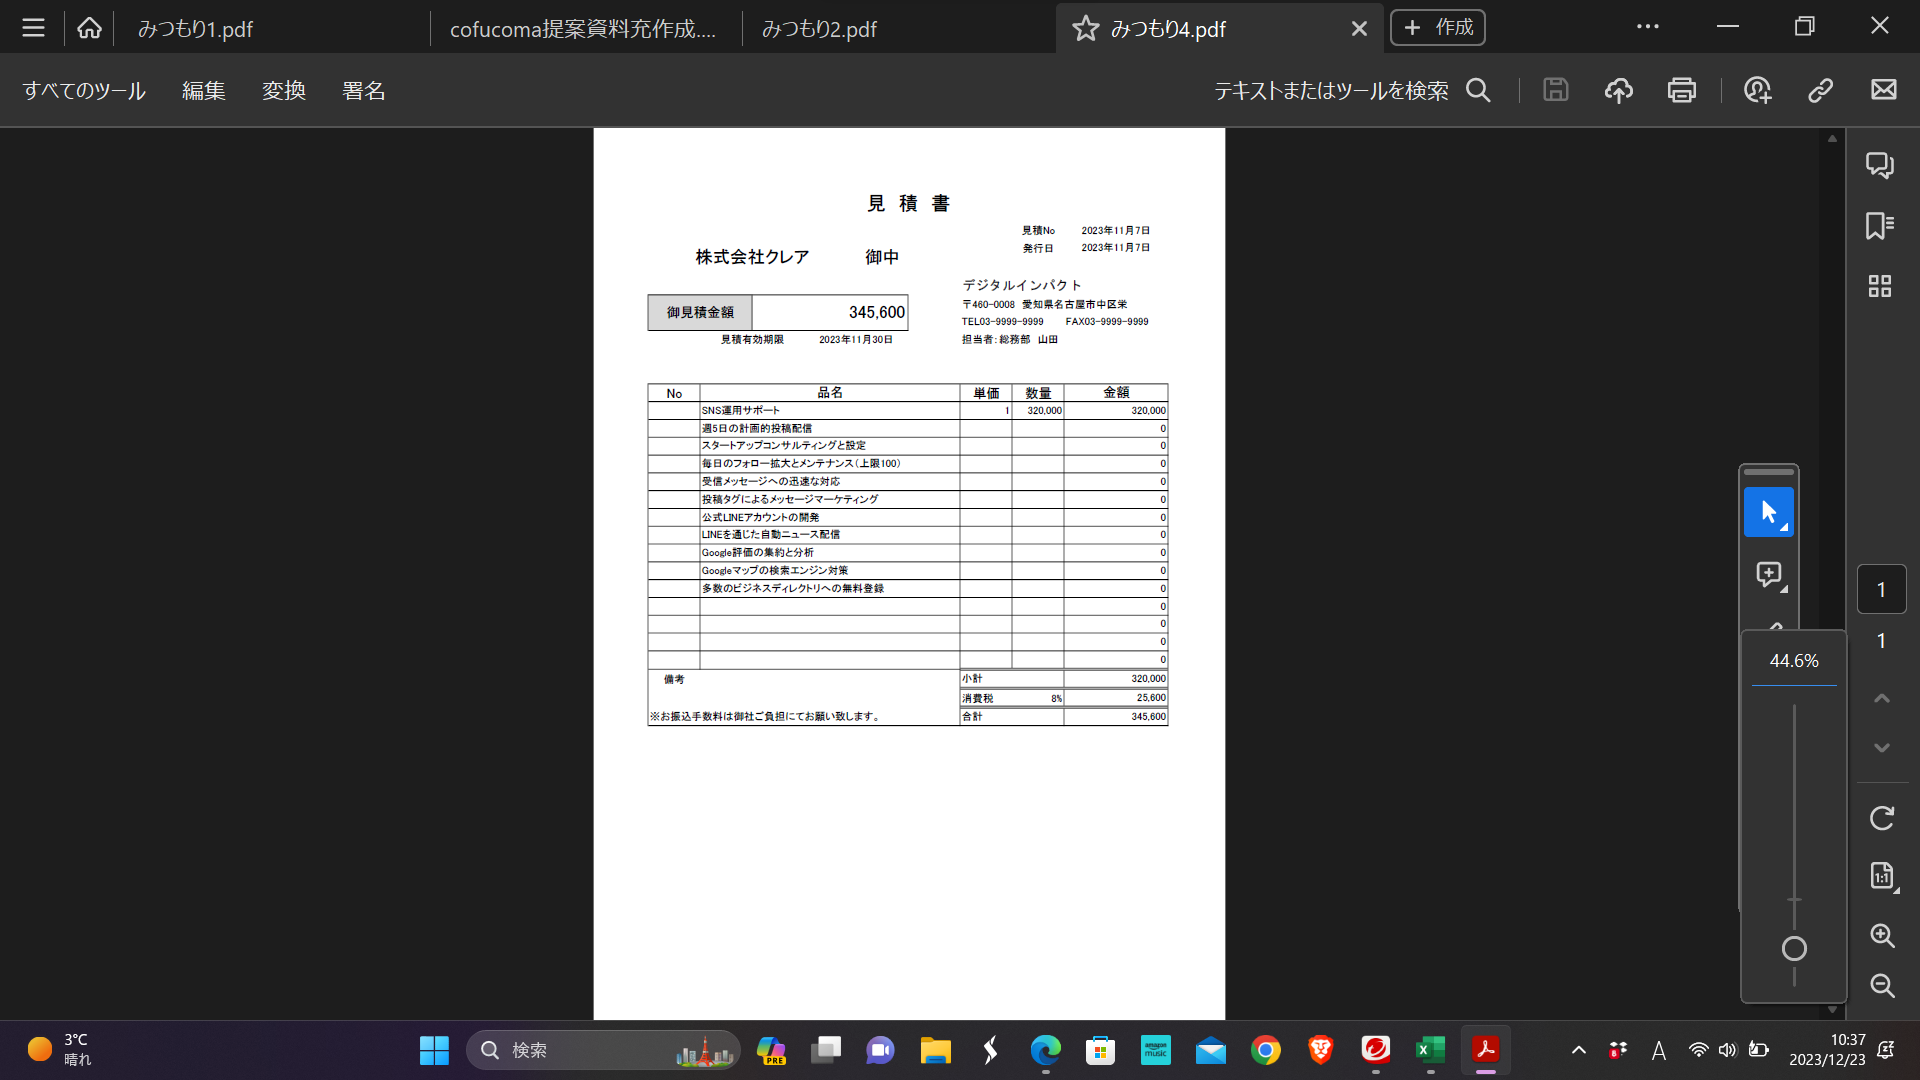The image size is (1920, 1080).
Task: Activate the selection arrow tool
Action: [x=1768, y=512]
